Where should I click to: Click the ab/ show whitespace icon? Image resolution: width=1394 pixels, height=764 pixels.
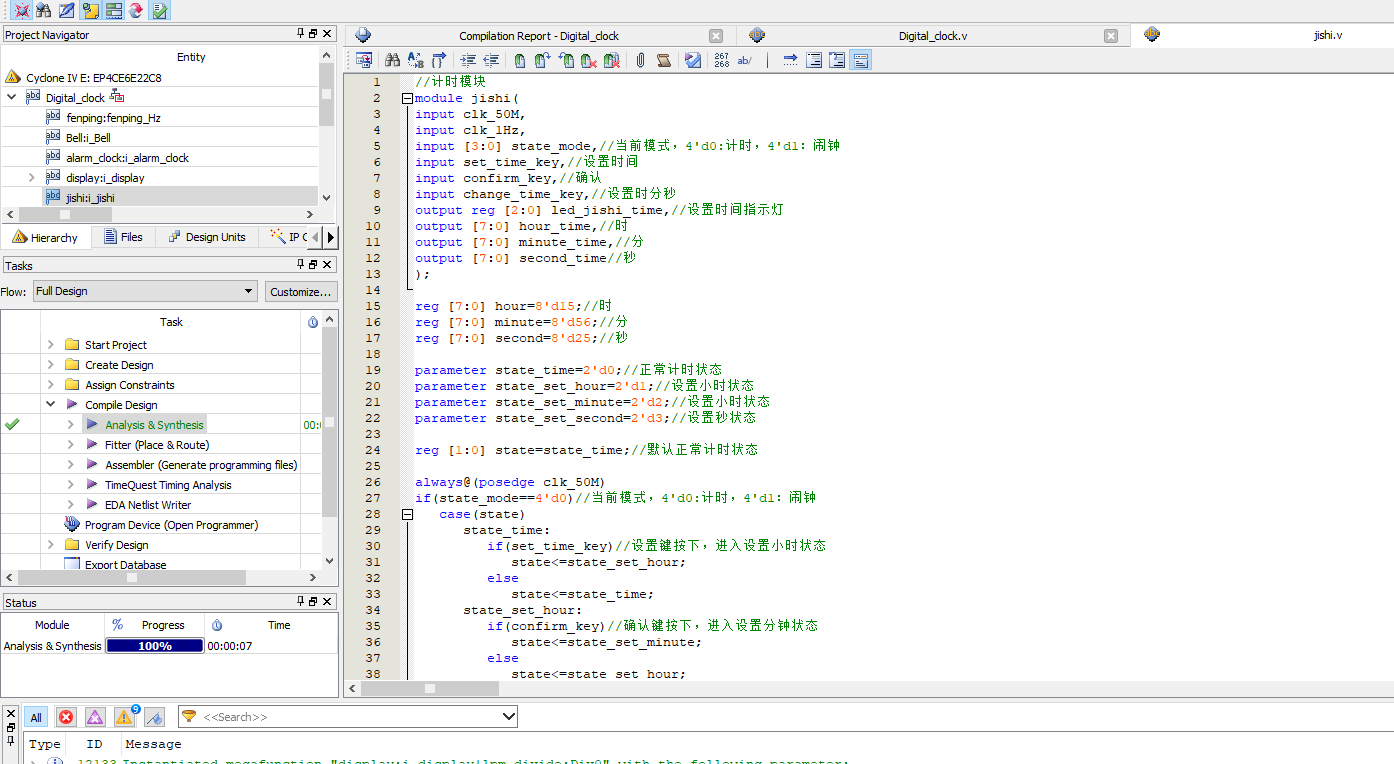(x=745, y=60)
